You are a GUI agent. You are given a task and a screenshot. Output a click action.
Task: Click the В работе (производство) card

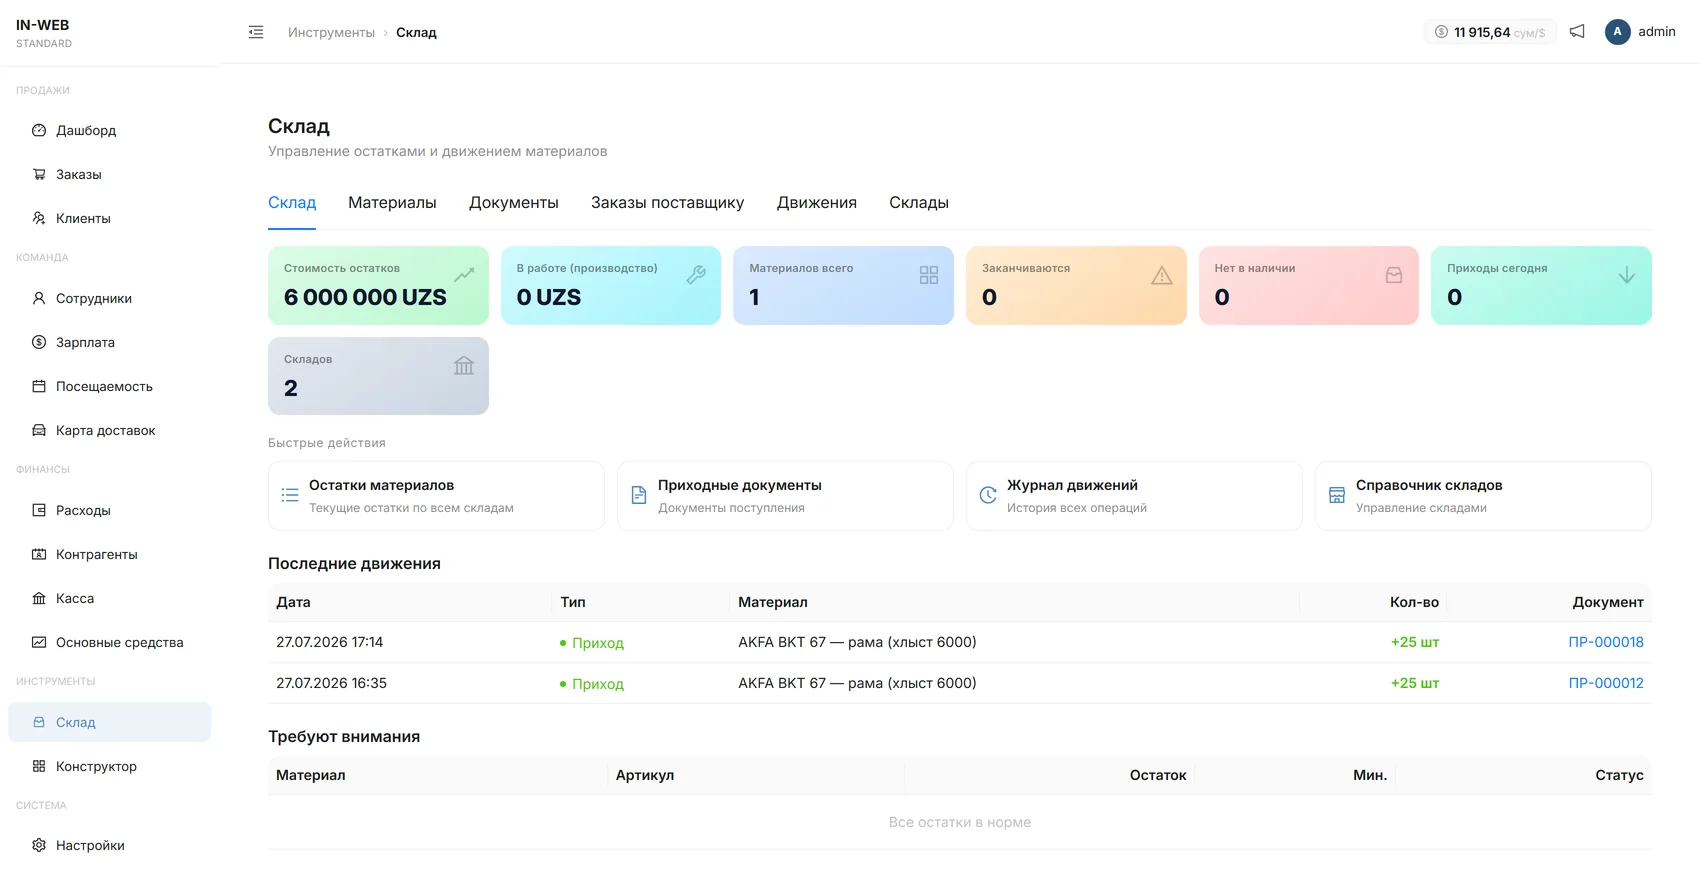point(611,285)
